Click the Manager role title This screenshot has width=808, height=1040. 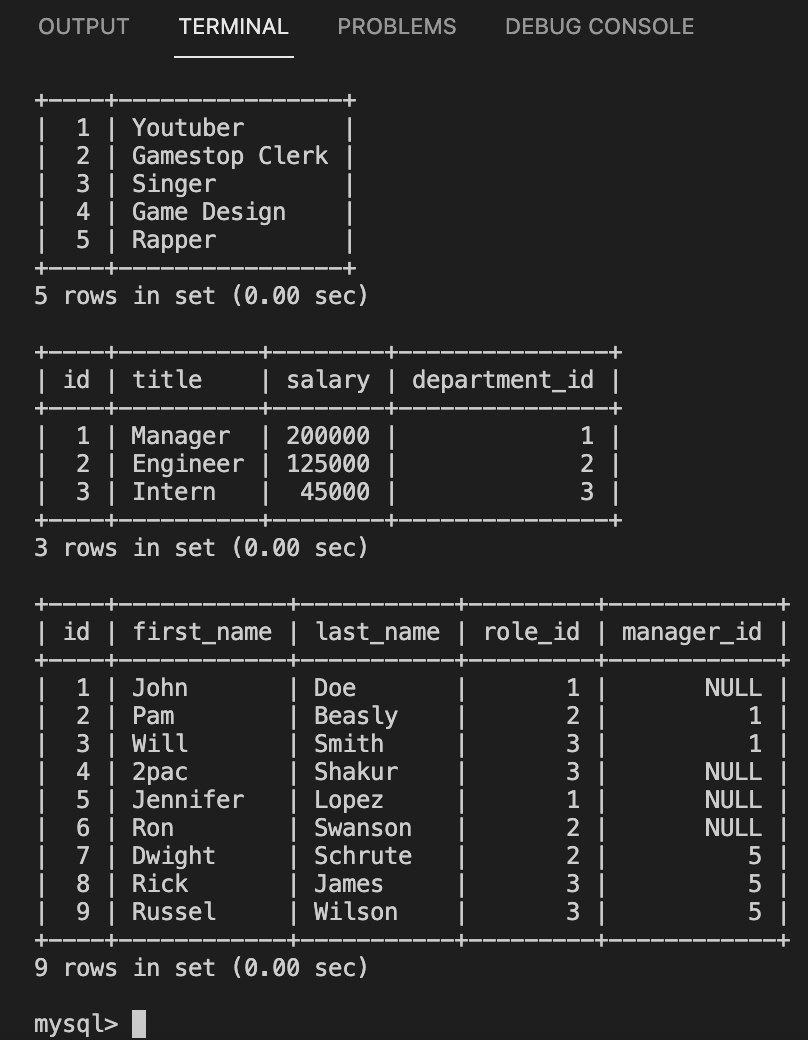click(182, 435)
